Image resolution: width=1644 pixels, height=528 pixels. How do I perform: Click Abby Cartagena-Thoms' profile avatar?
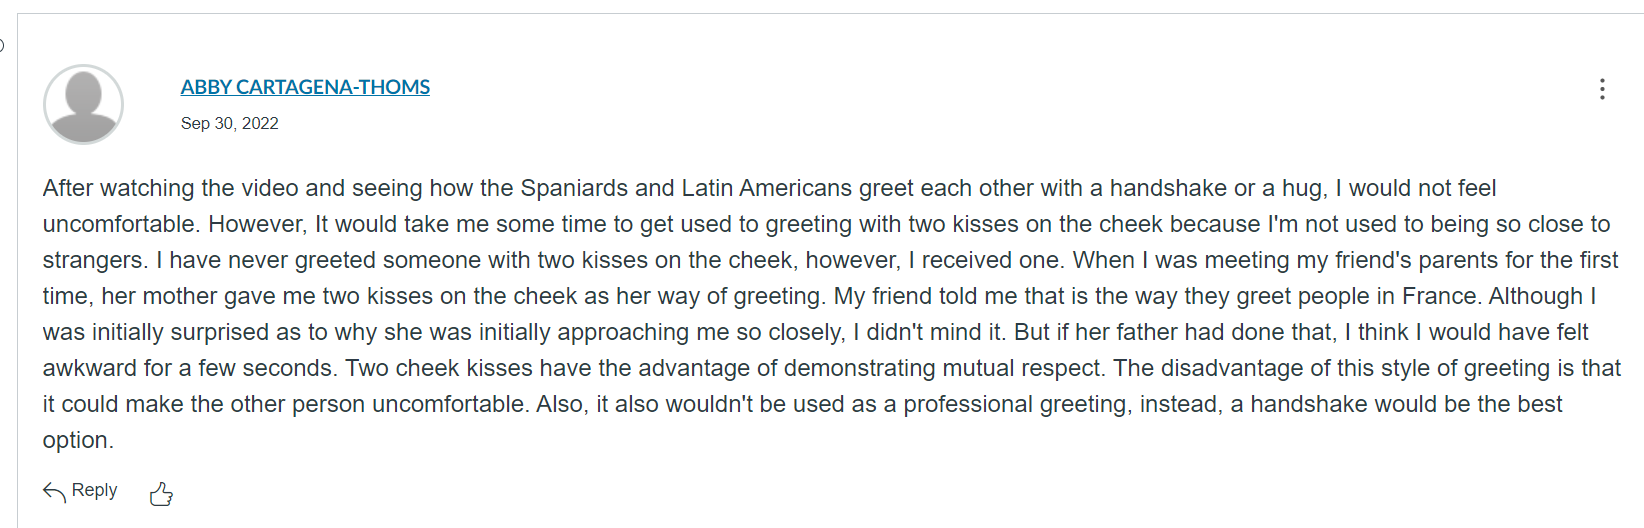[x=84, y=104]
